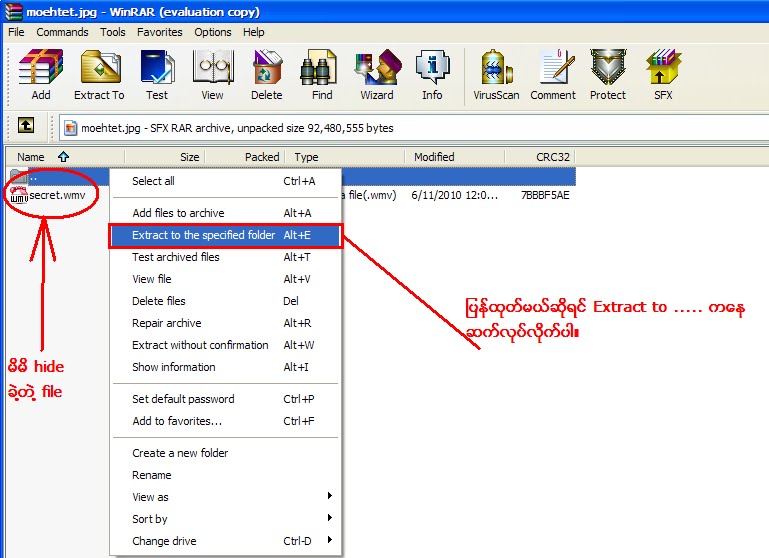
Task: Sort by the Name column header
Action: click(x=65, y=157)
